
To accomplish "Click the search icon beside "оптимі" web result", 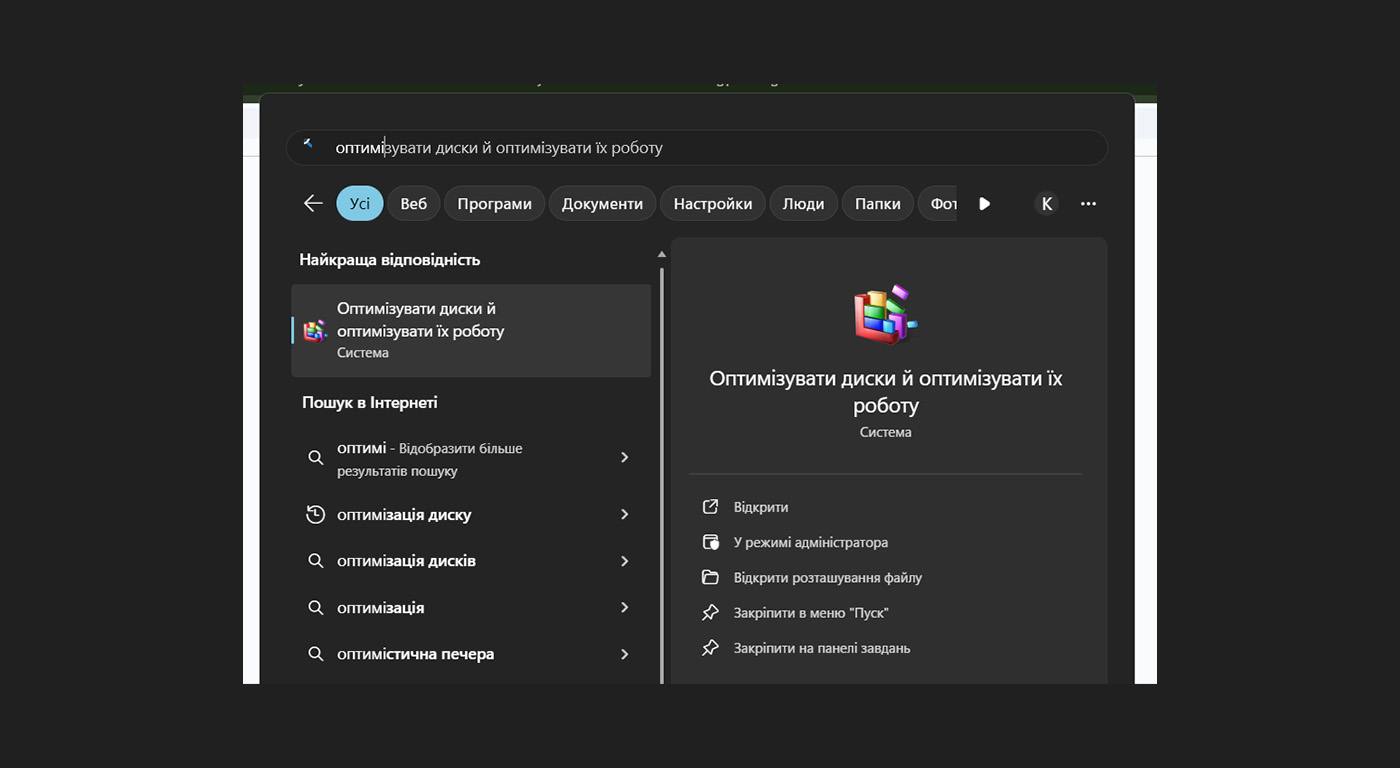I will [316, 458].
